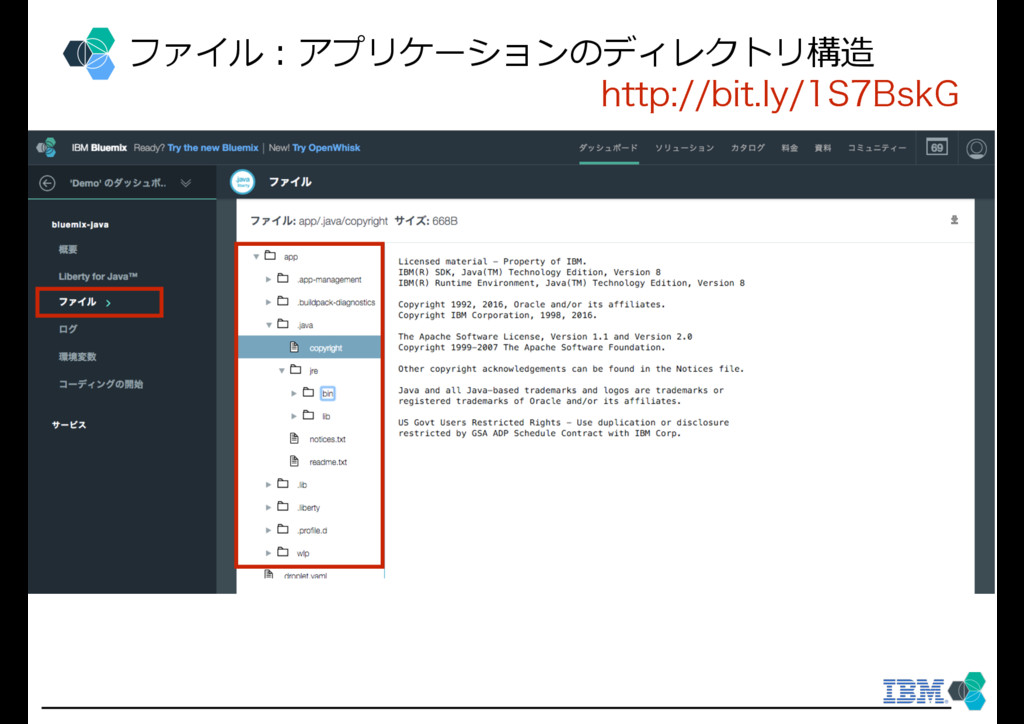Click the .liberty folder icon
The width and height of the screenshot is (1024, 724).
283,507
